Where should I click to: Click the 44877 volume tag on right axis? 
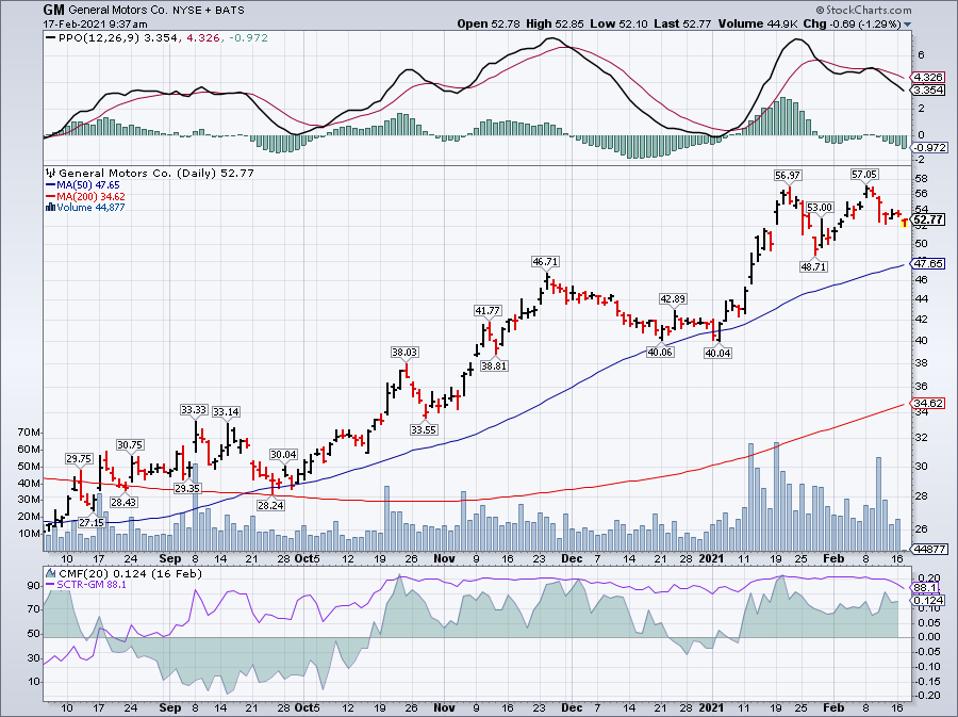(x=930, y=549)
